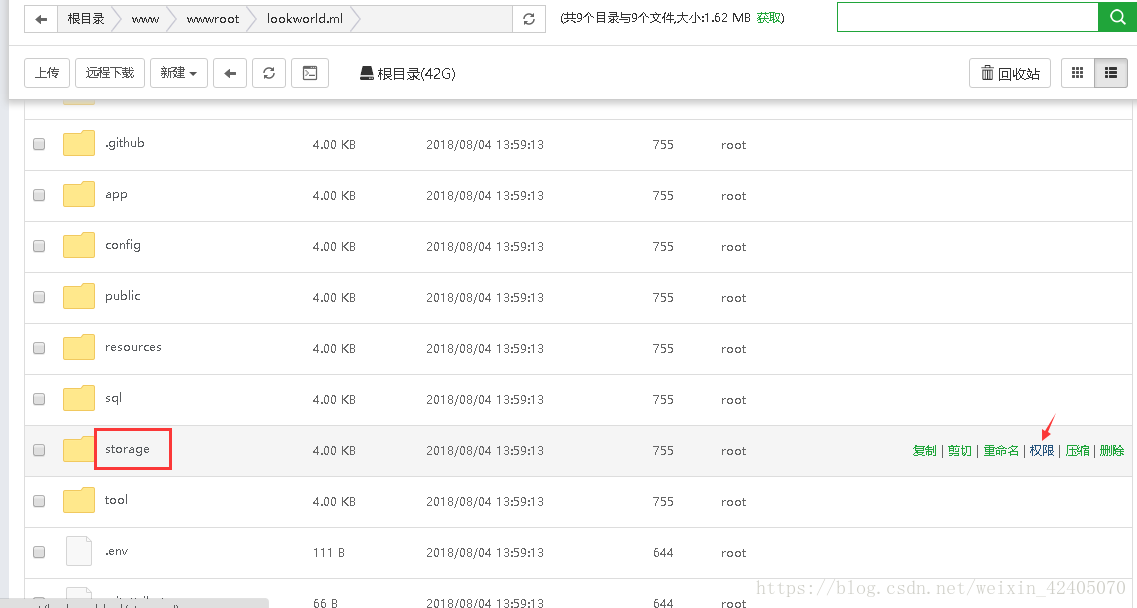
Task: Open the app folder name
Action: coord(116,194)
